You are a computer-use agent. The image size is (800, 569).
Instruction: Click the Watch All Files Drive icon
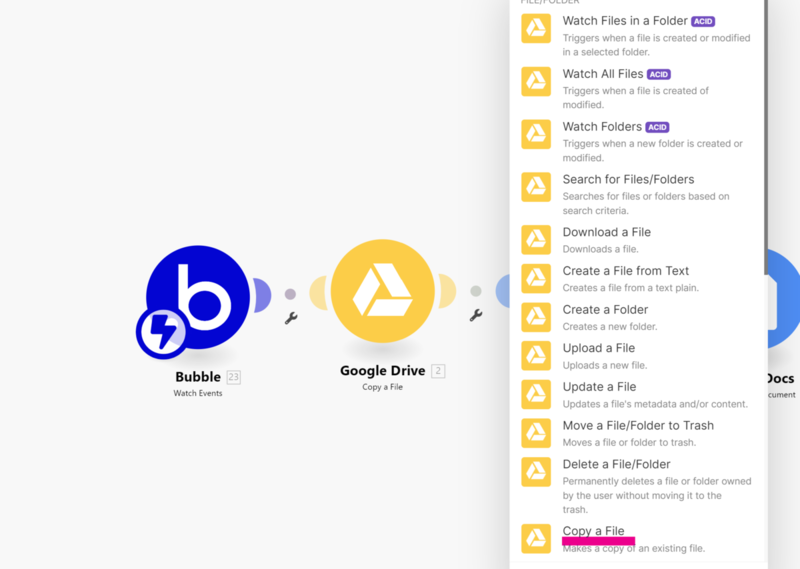536,81
